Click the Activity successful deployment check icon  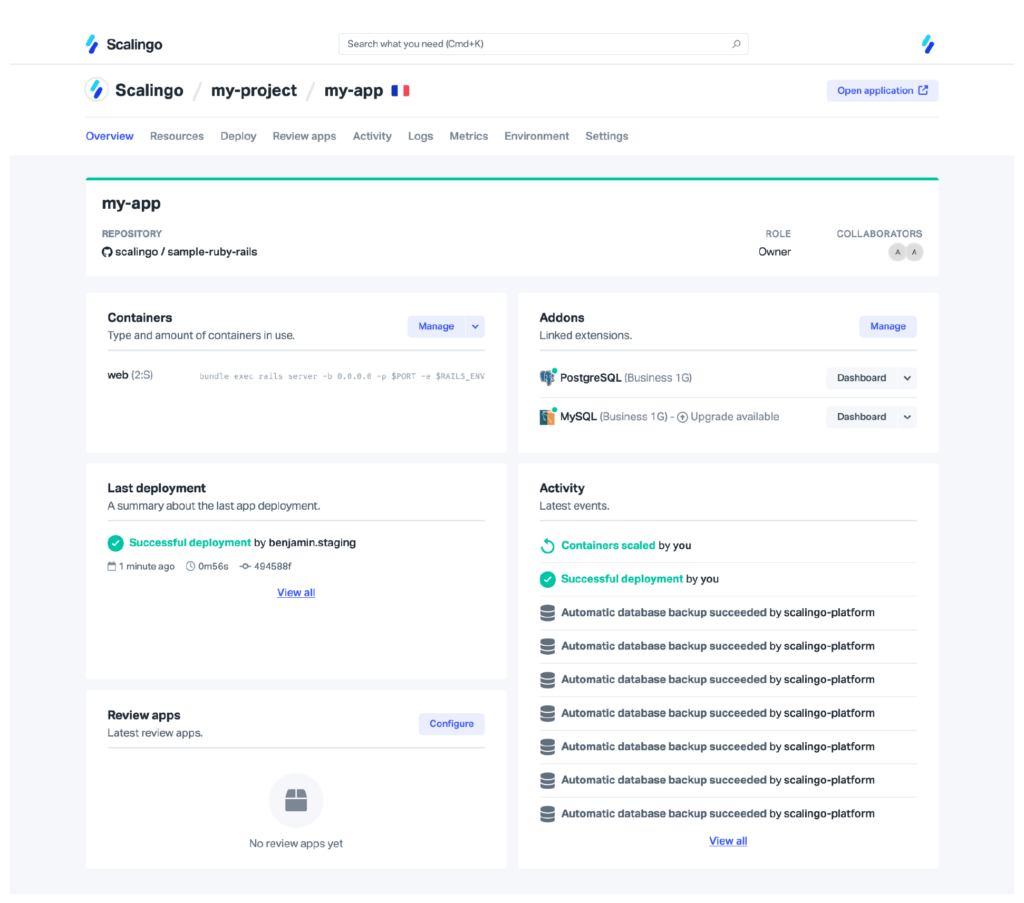548,579
